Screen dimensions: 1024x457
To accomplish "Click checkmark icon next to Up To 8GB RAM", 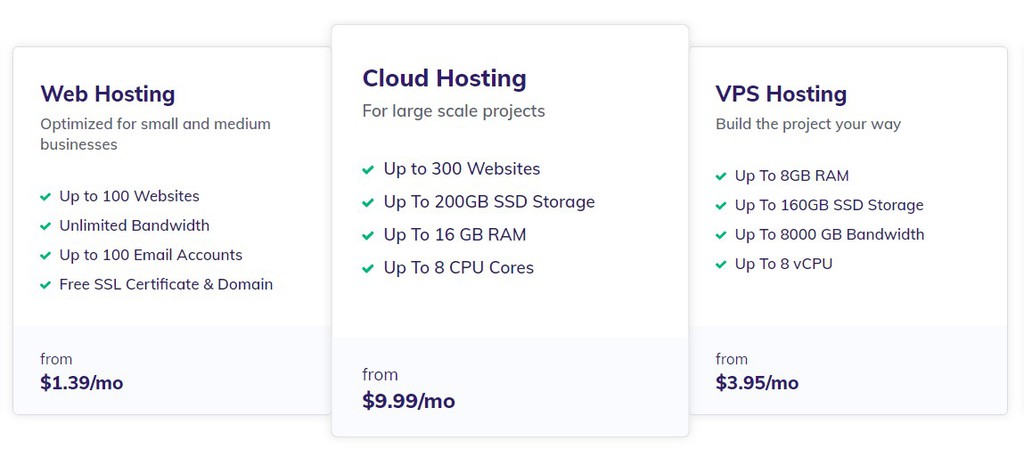I will pyautogui.click(x=721, y=177).
